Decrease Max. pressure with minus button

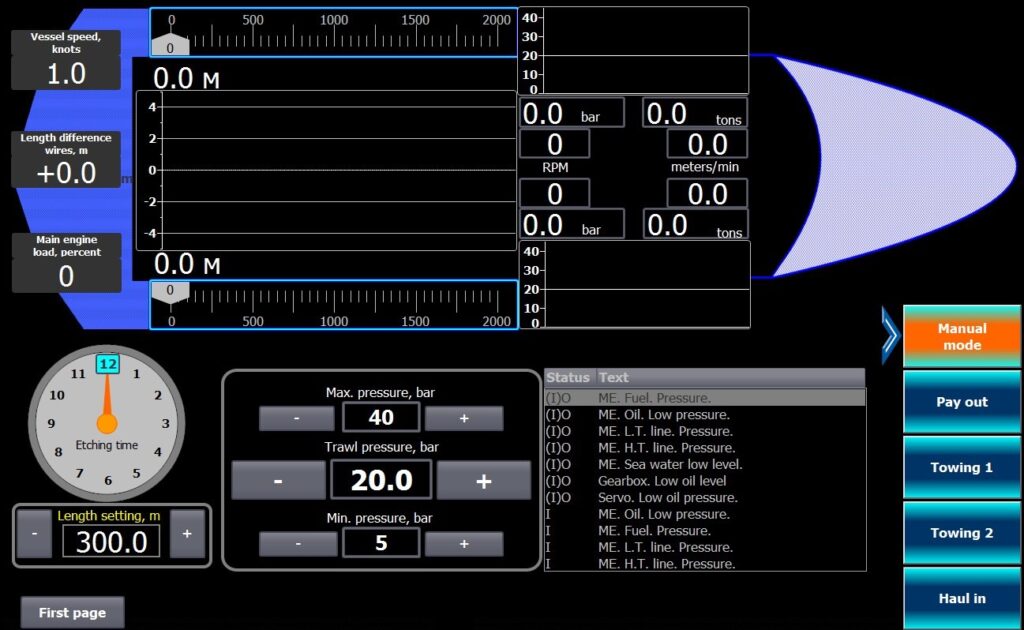click(297, 418)
